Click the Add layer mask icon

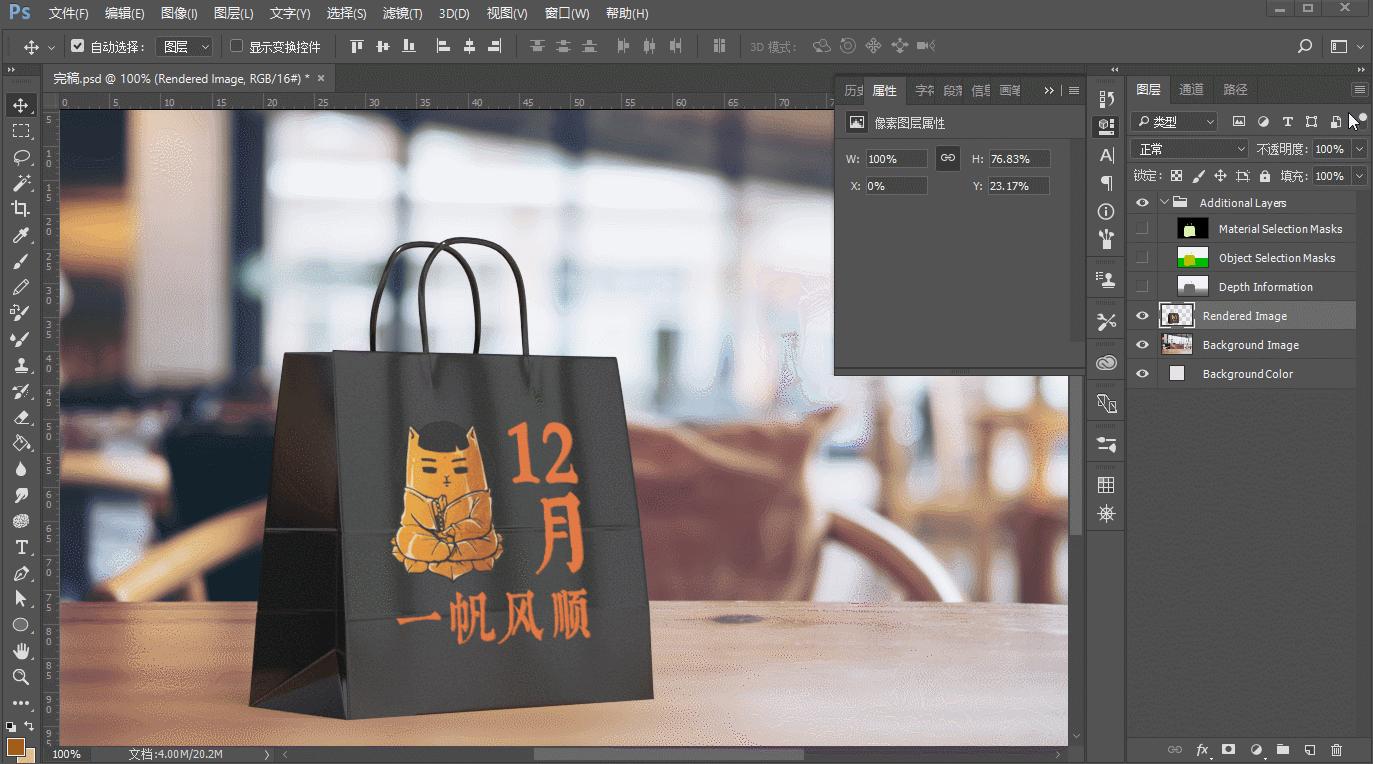pyautogui.click(x=1228, y=749)
